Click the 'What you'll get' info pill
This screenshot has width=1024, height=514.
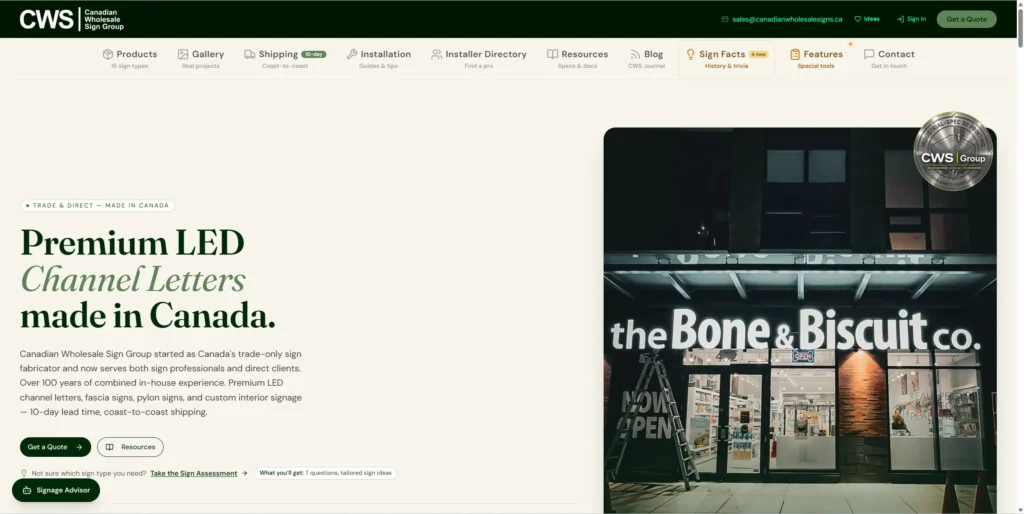tap(325, 473)
